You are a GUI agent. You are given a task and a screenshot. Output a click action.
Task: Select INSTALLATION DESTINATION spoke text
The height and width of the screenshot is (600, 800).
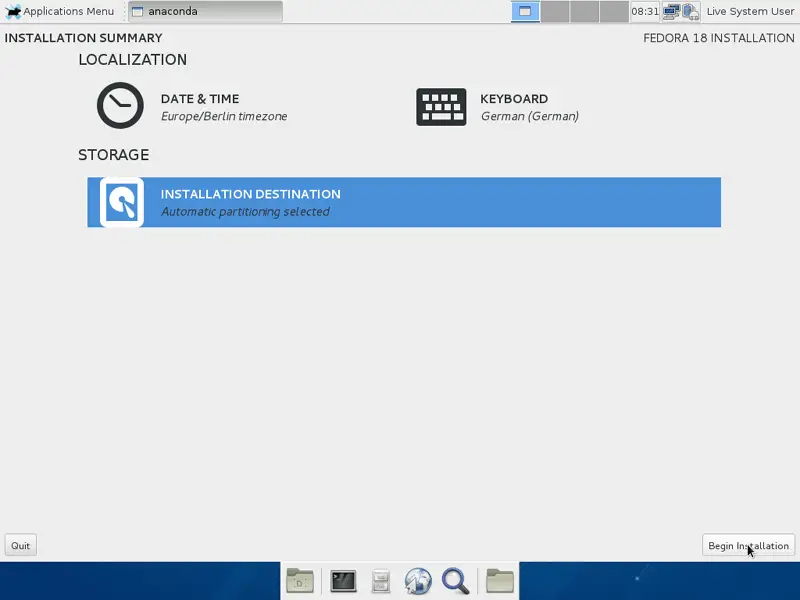(251, 194)
